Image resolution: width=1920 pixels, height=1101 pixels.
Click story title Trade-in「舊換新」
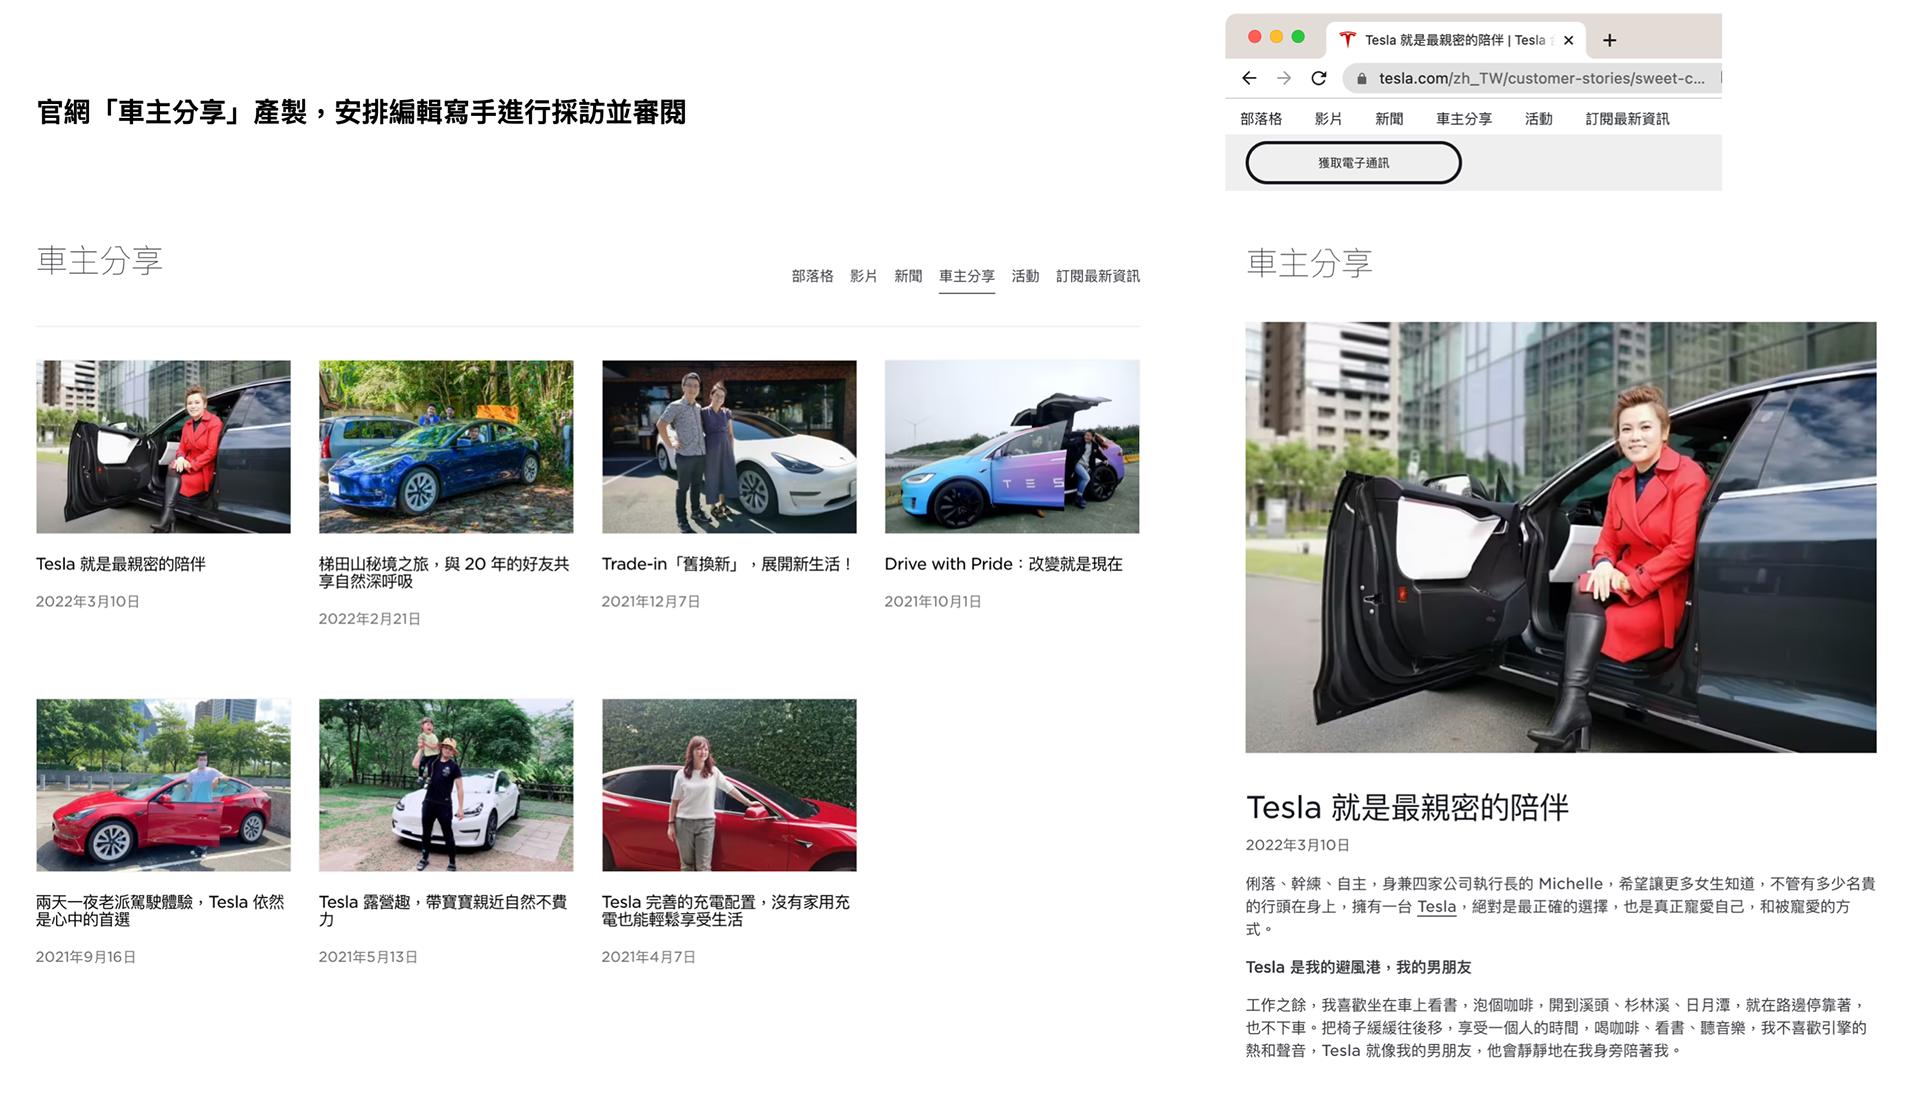click(727, 564)
